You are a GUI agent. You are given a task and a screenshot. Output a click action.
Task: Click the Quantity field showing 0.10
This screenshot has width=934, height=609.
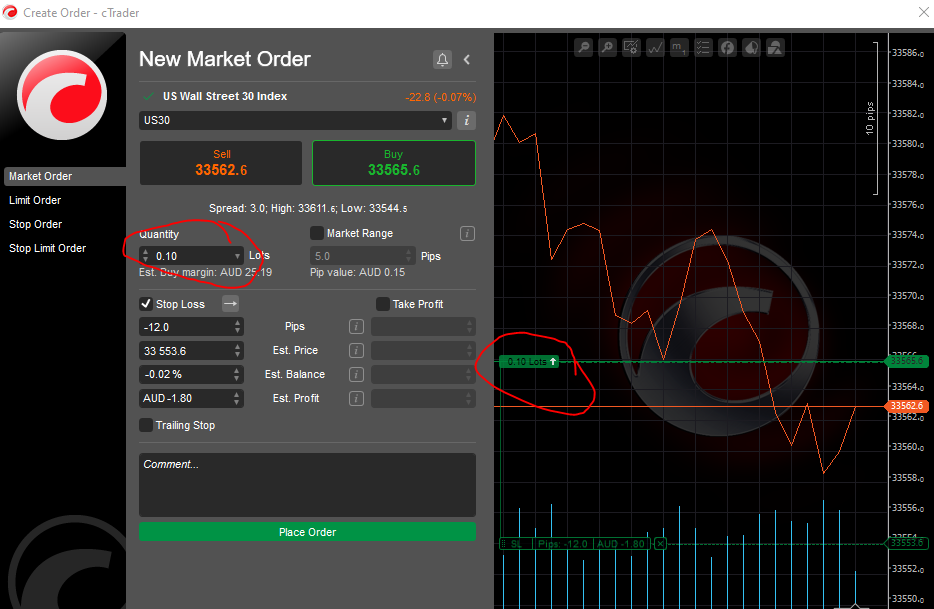(x=192, y=256)
